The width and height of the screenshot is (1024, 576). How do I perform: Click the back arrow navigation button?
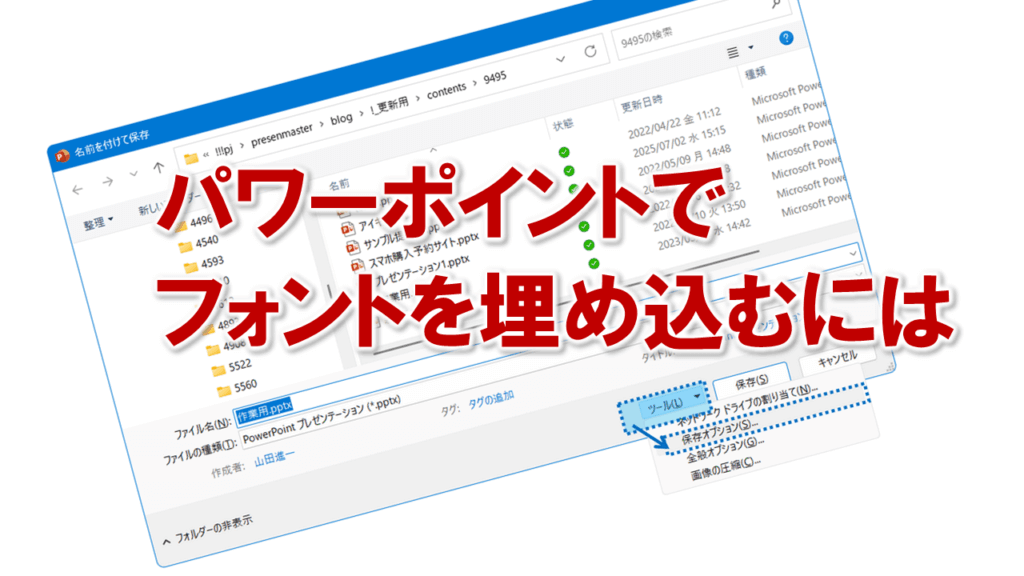point(79,187)
